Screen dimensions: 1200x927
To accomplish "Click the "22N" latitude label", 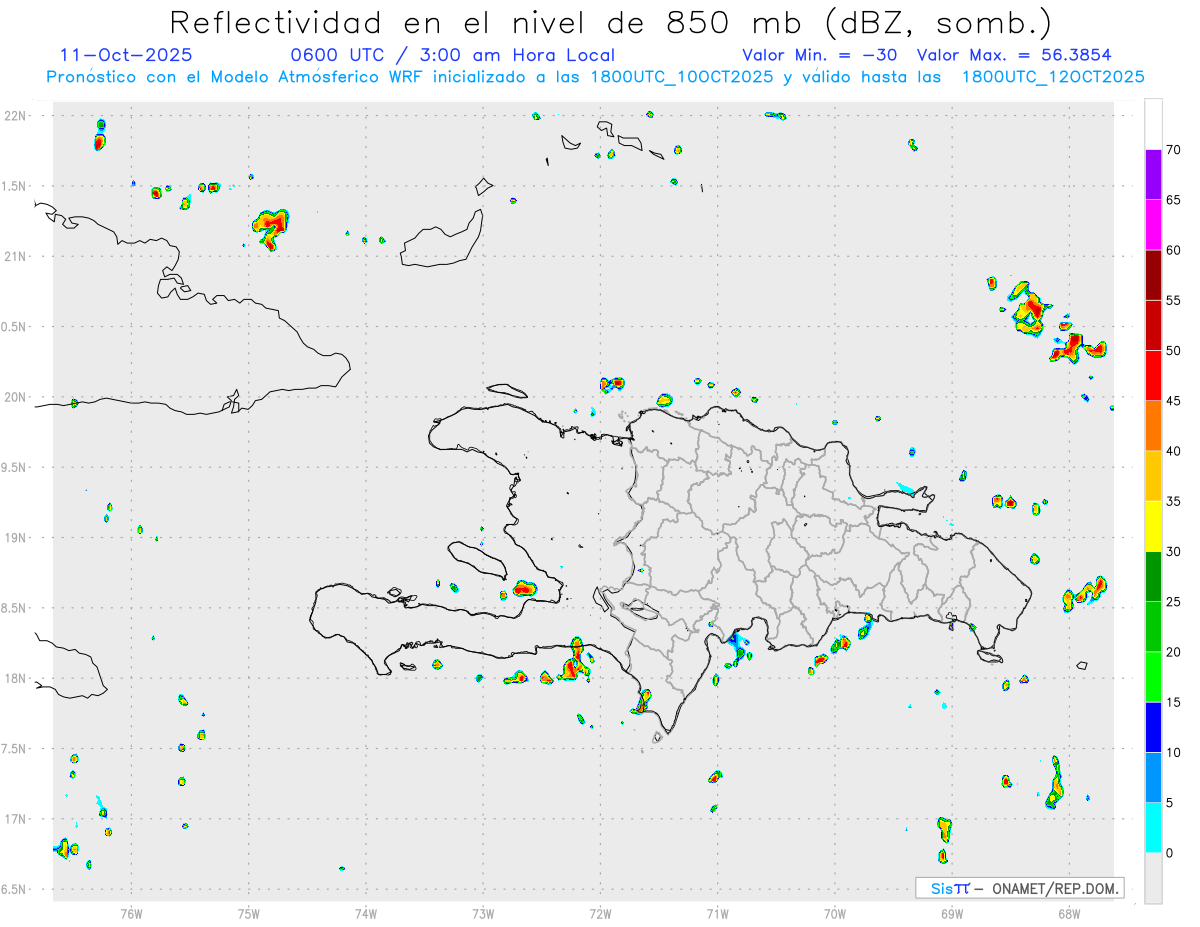I will click(x=16, y=116).
